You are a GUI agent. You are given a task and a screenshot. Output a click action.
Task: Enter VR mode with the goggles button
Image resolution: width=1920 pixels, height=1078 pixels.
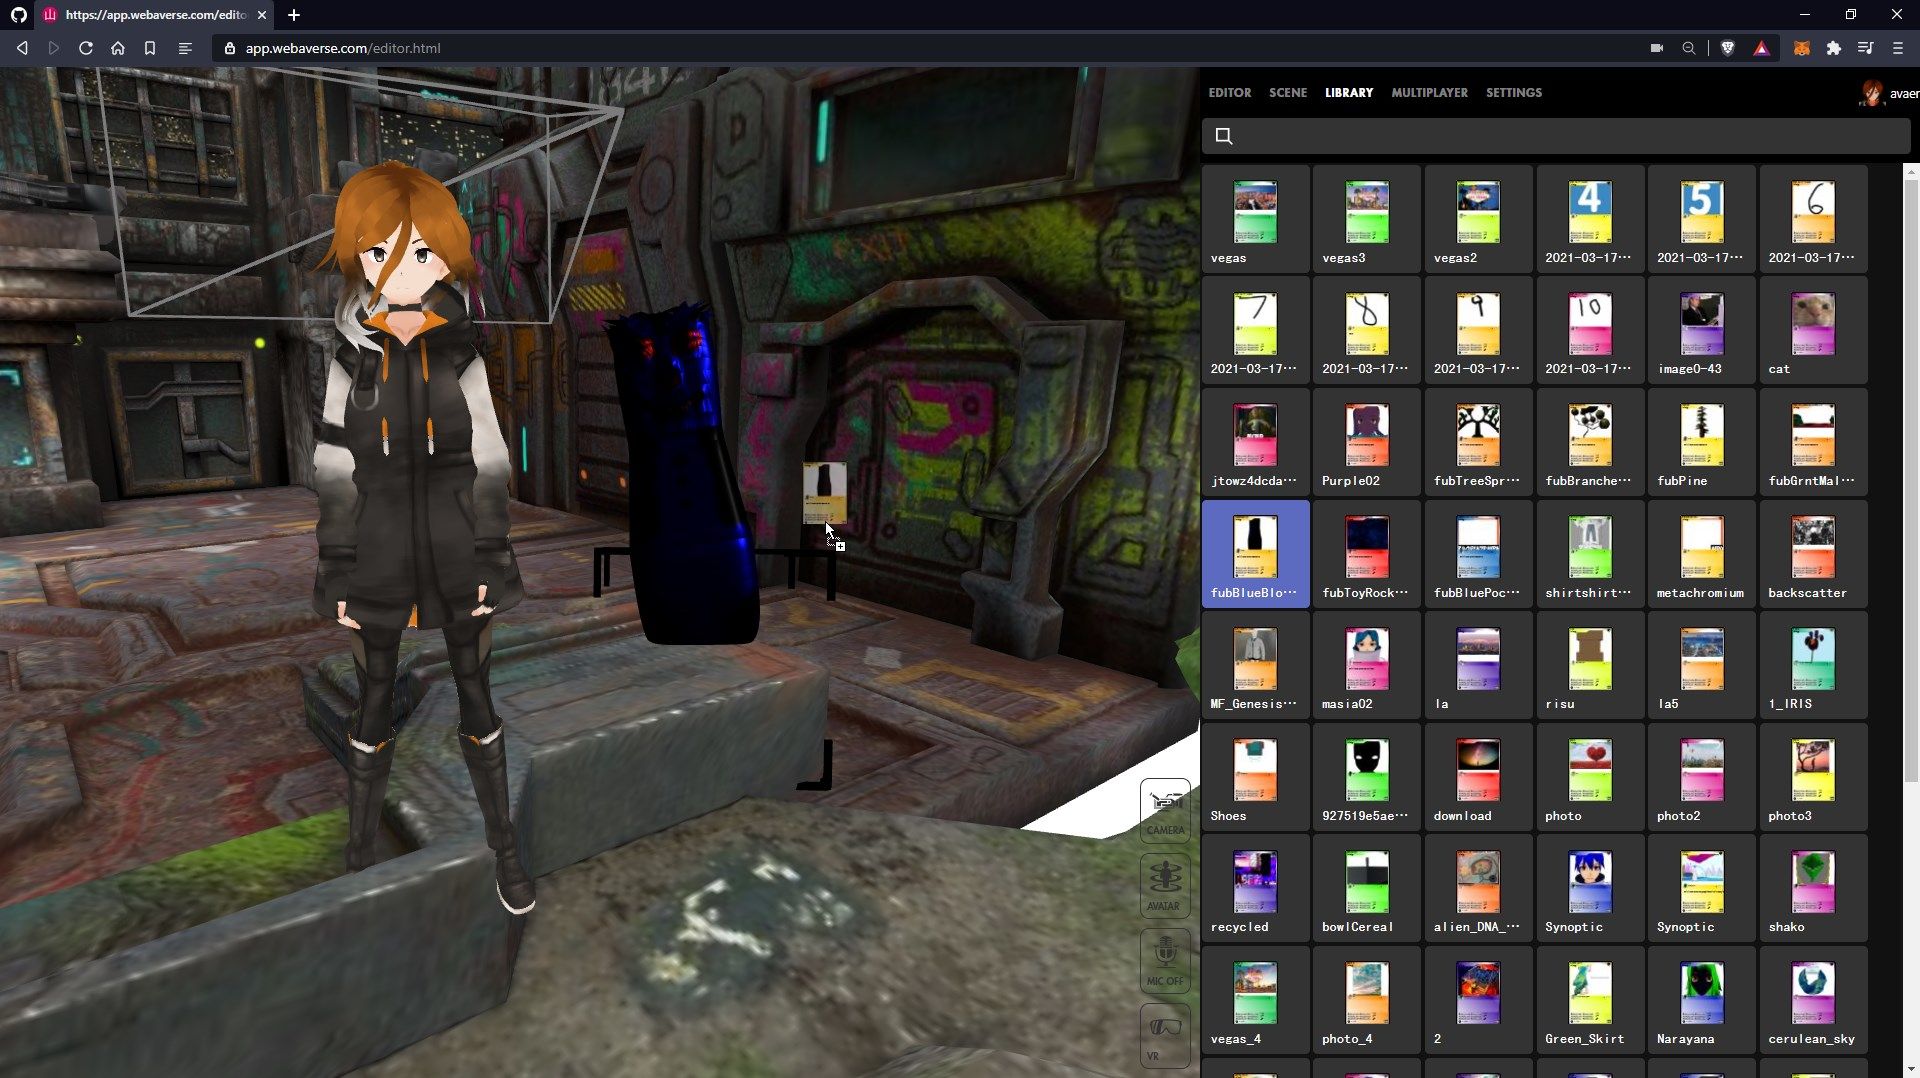pos(1165,1035)
